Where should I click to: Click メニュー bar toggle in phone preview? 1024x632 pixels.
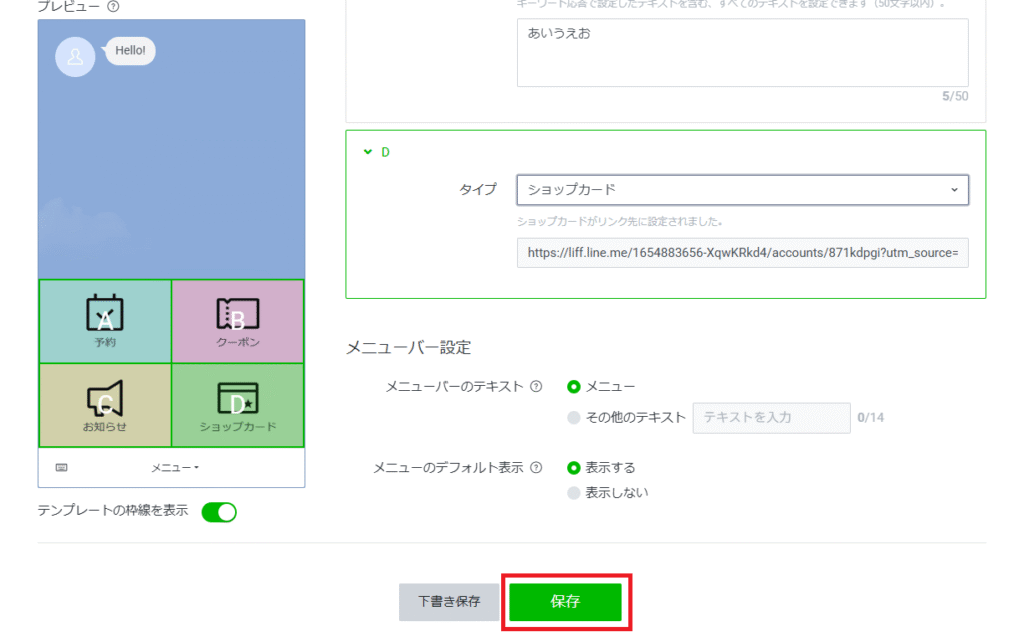click(x=175, y=467)
